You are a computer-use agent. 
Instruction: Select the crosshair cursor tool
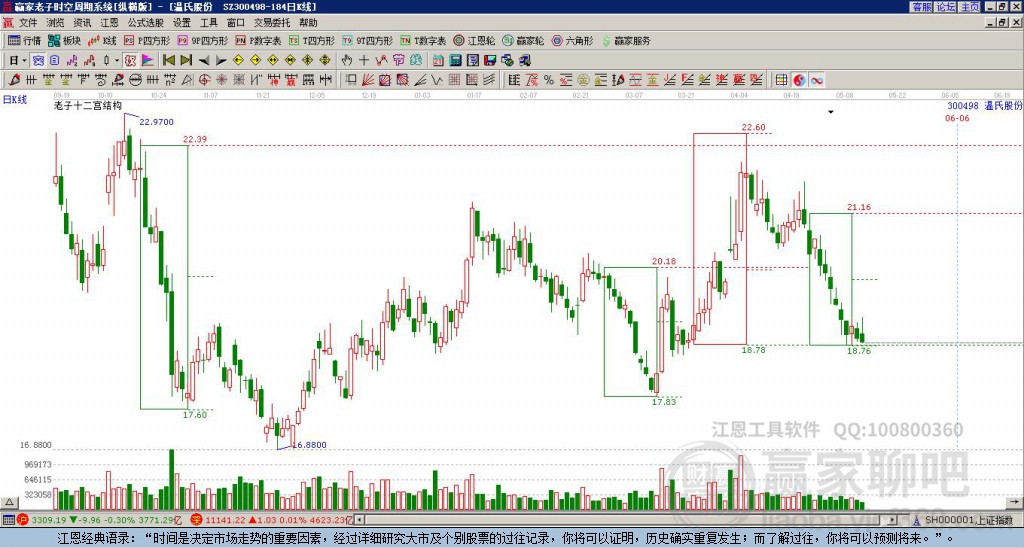tap(364, 61)
